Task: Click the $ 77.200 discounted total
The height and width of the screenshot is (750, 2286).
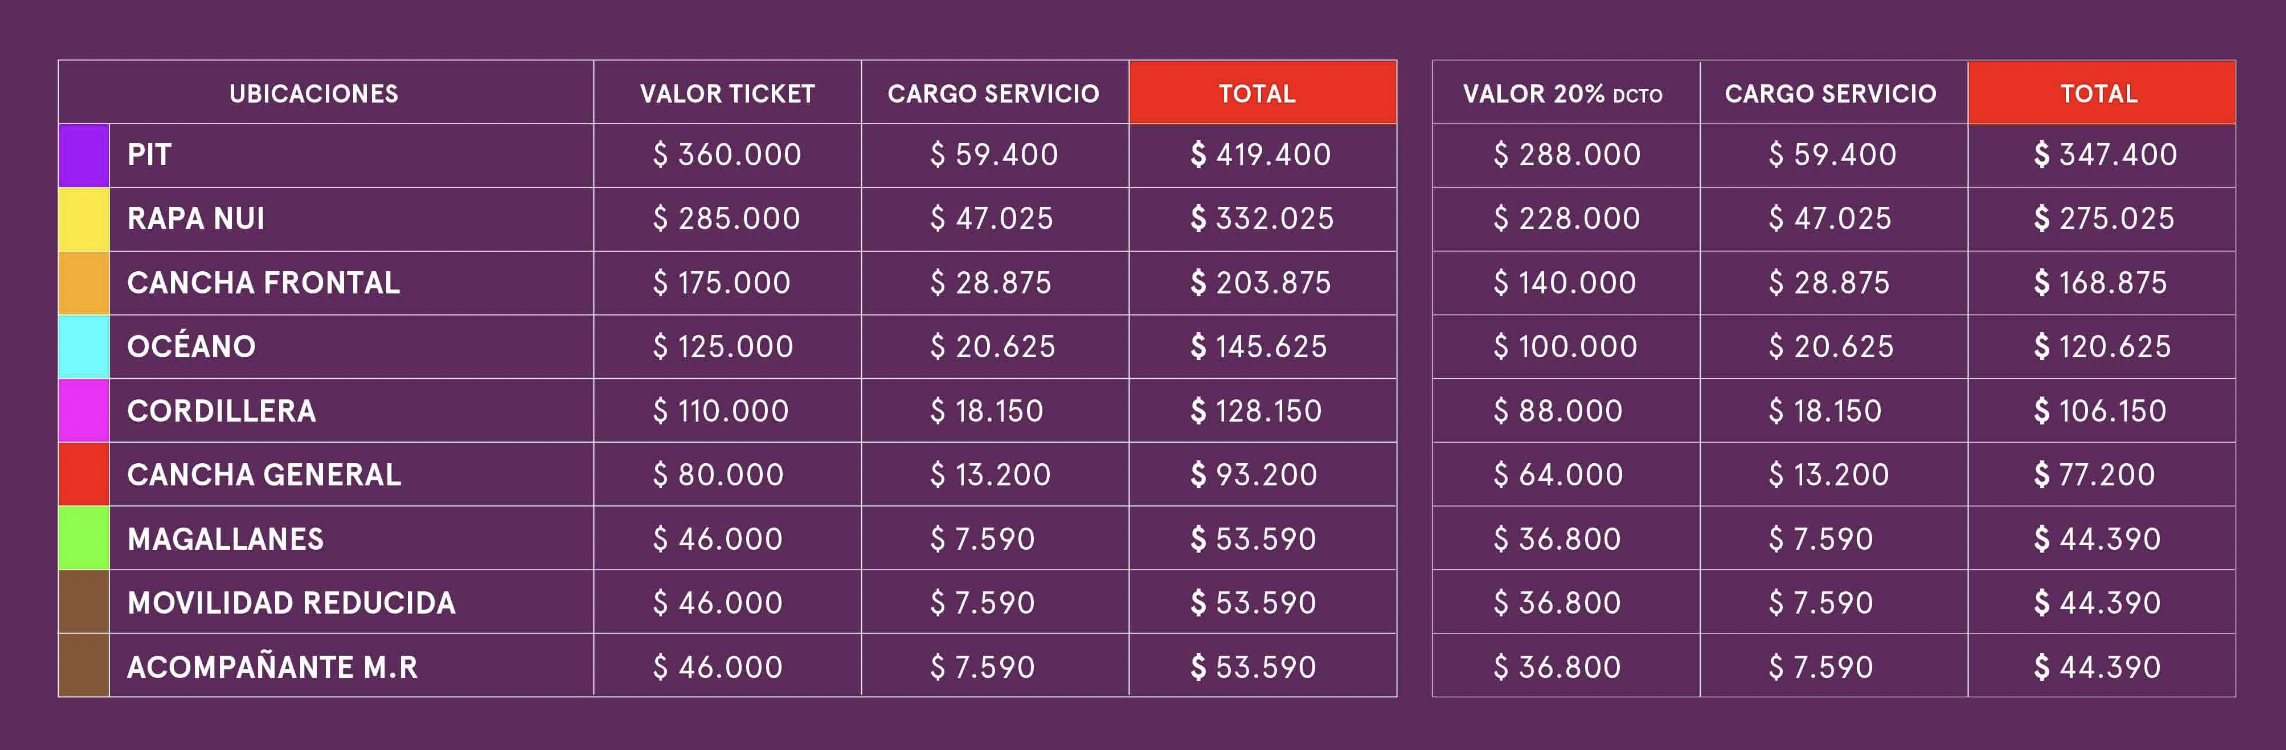Action: [2095, 475]
